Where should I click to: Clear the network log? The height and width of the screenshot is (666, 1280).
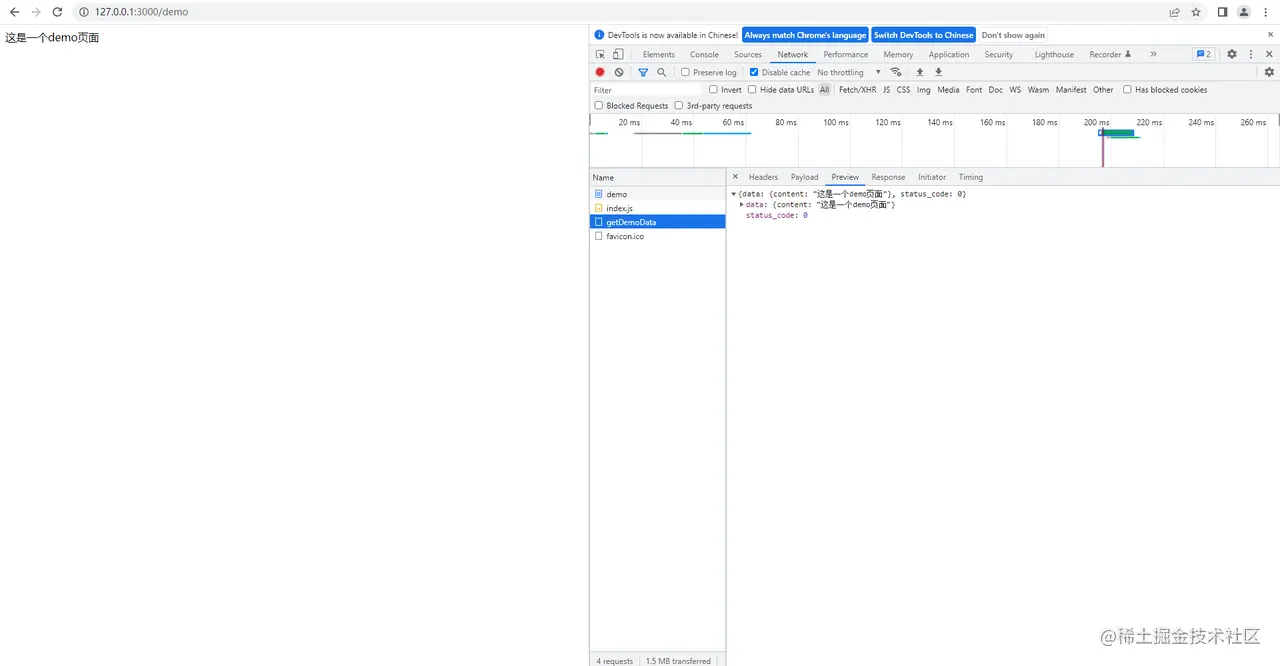coord(619,72)
